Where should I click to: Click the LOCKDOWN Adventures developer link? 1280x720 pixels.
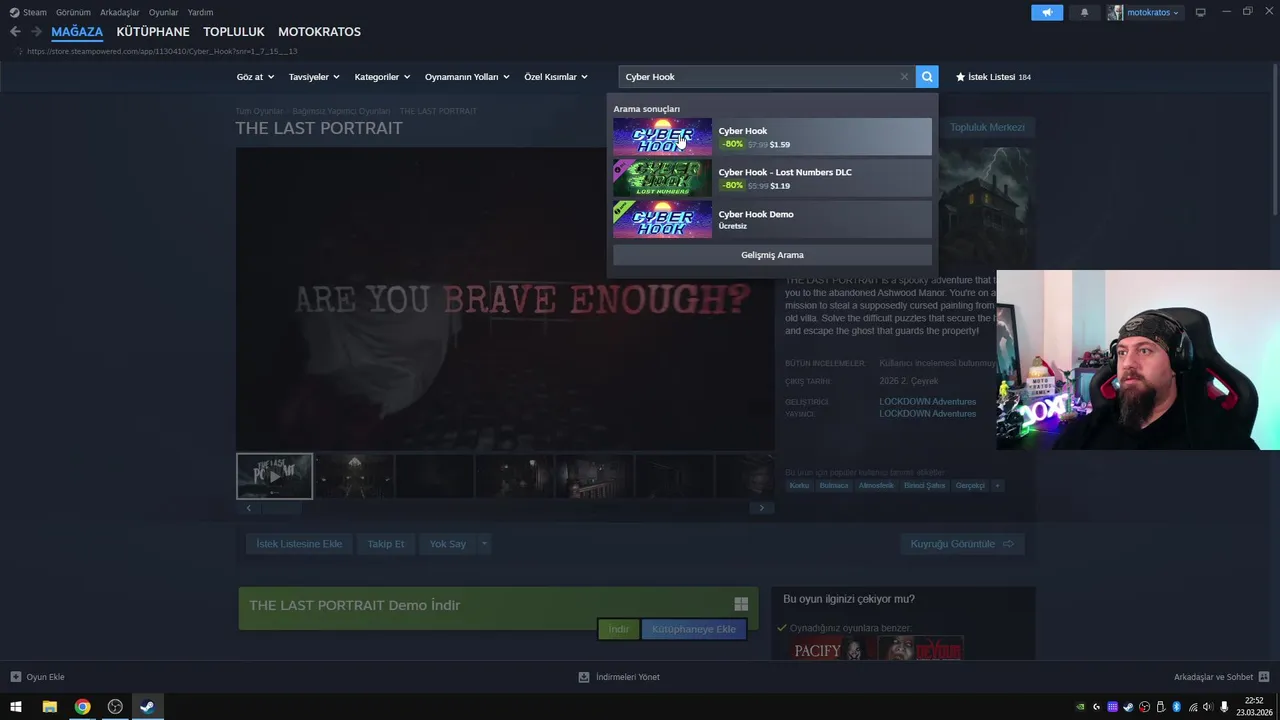tap(927, 401)
